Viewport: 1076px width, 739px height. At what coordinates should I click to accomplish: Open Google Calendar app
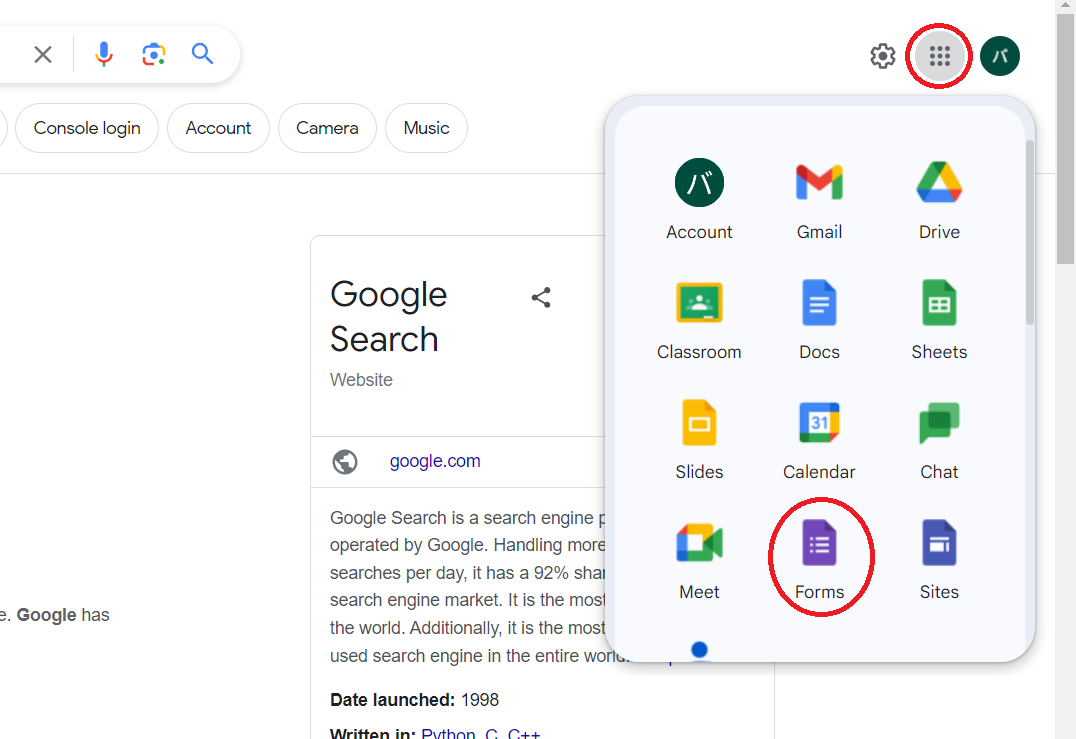819,440
